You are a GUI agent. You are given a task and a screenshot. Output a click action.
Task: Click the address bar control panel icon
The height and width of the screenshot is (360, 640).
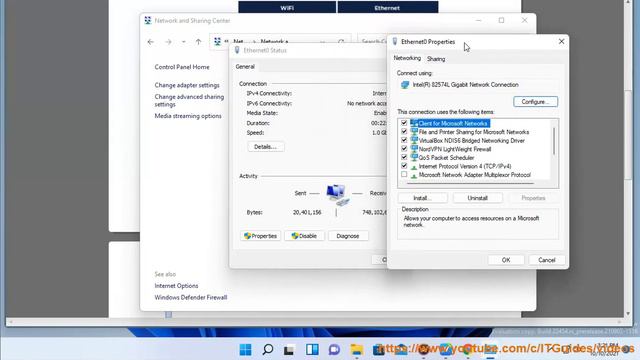pyautogui.click(x=218, y=42)
